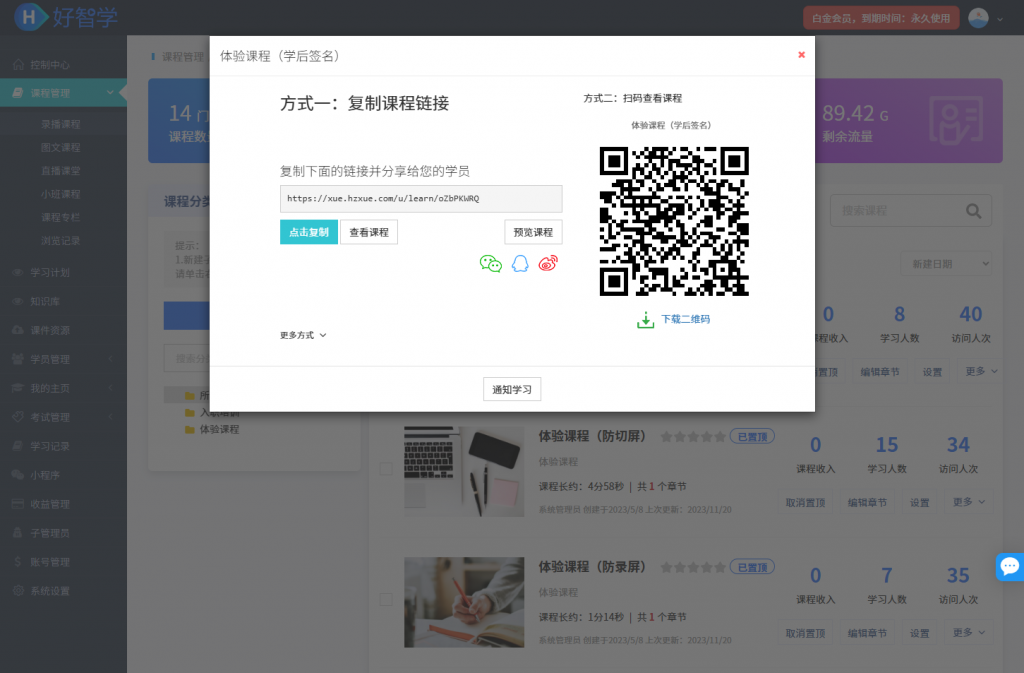Click the 知识库 sidebar icon
1024x673 pixels.
pos(18,302)
